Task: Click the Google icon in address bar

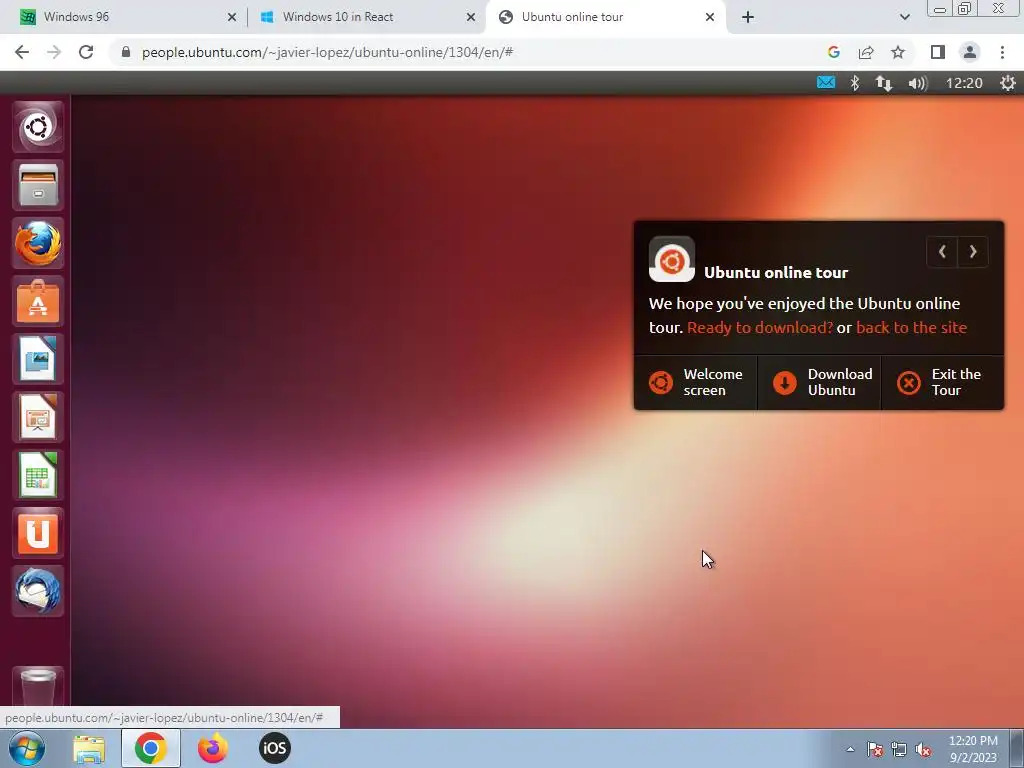Action: (833, 52)
